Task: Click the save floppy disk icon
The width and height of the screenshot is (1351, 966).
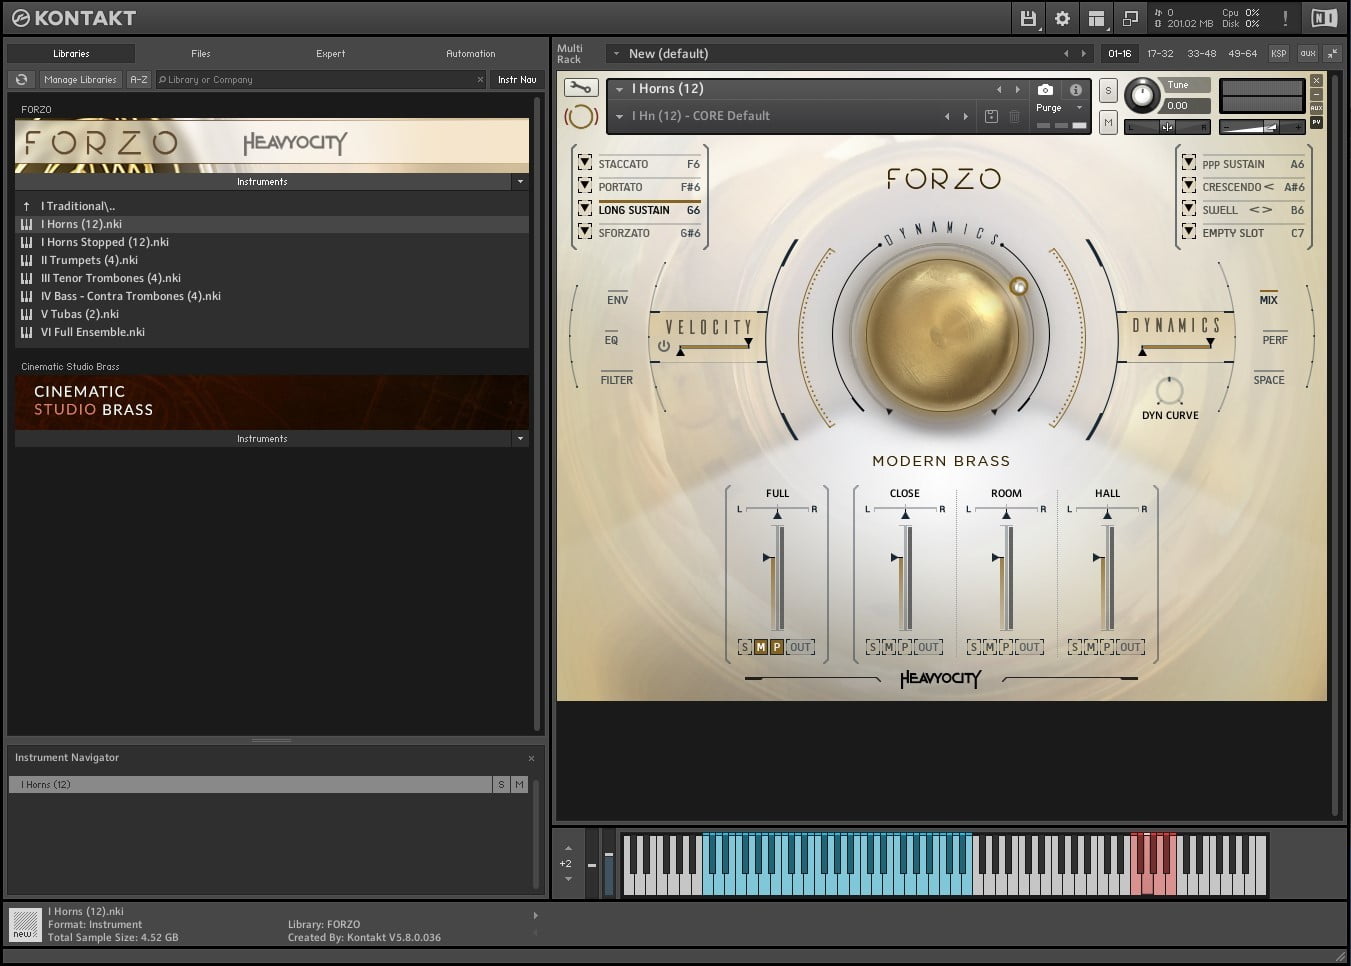Action: pyautogui.click(x=1028, y=18)
